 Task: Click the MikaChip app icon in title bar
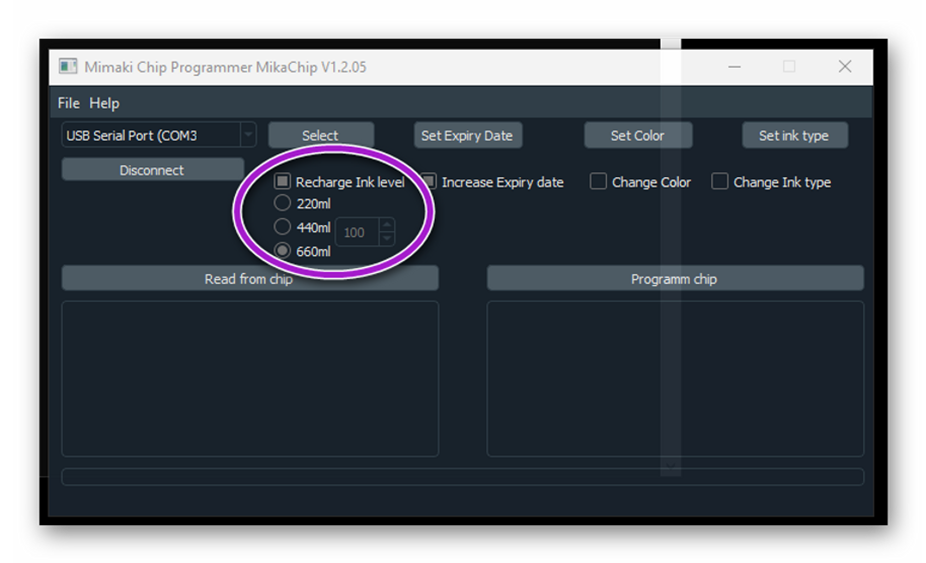pos(68,66)
